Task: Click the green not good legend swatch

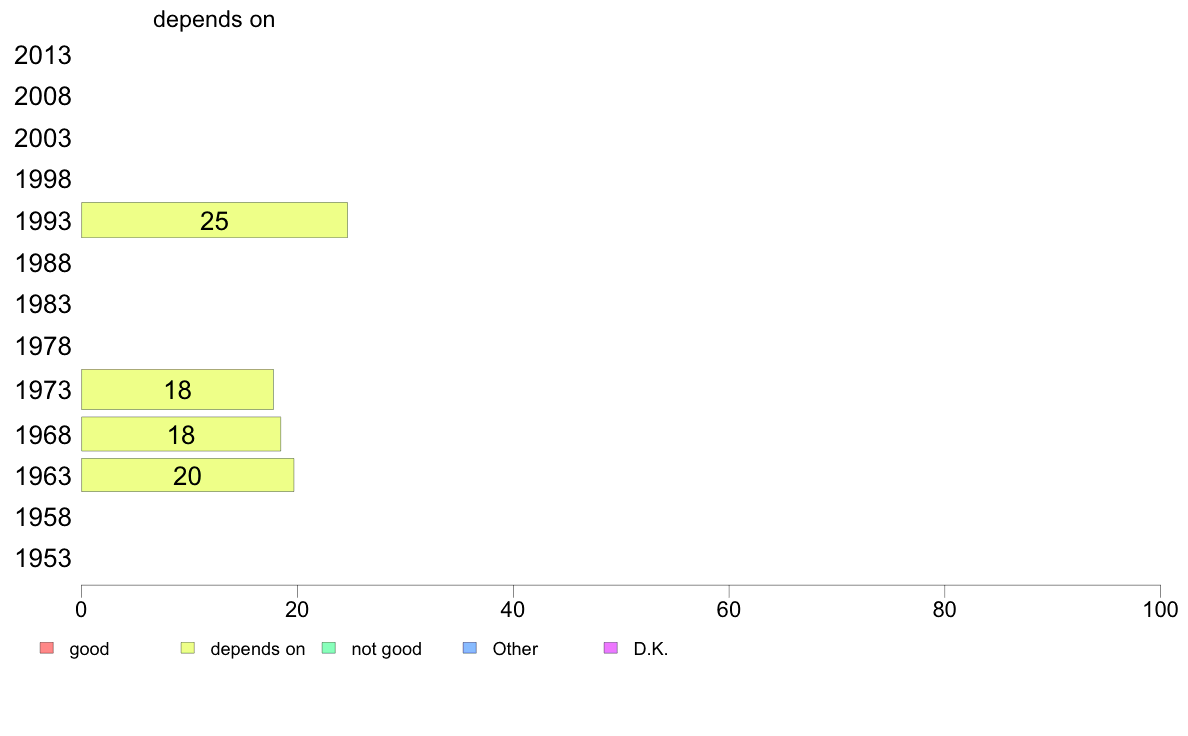Action: (x=329, y=648)
